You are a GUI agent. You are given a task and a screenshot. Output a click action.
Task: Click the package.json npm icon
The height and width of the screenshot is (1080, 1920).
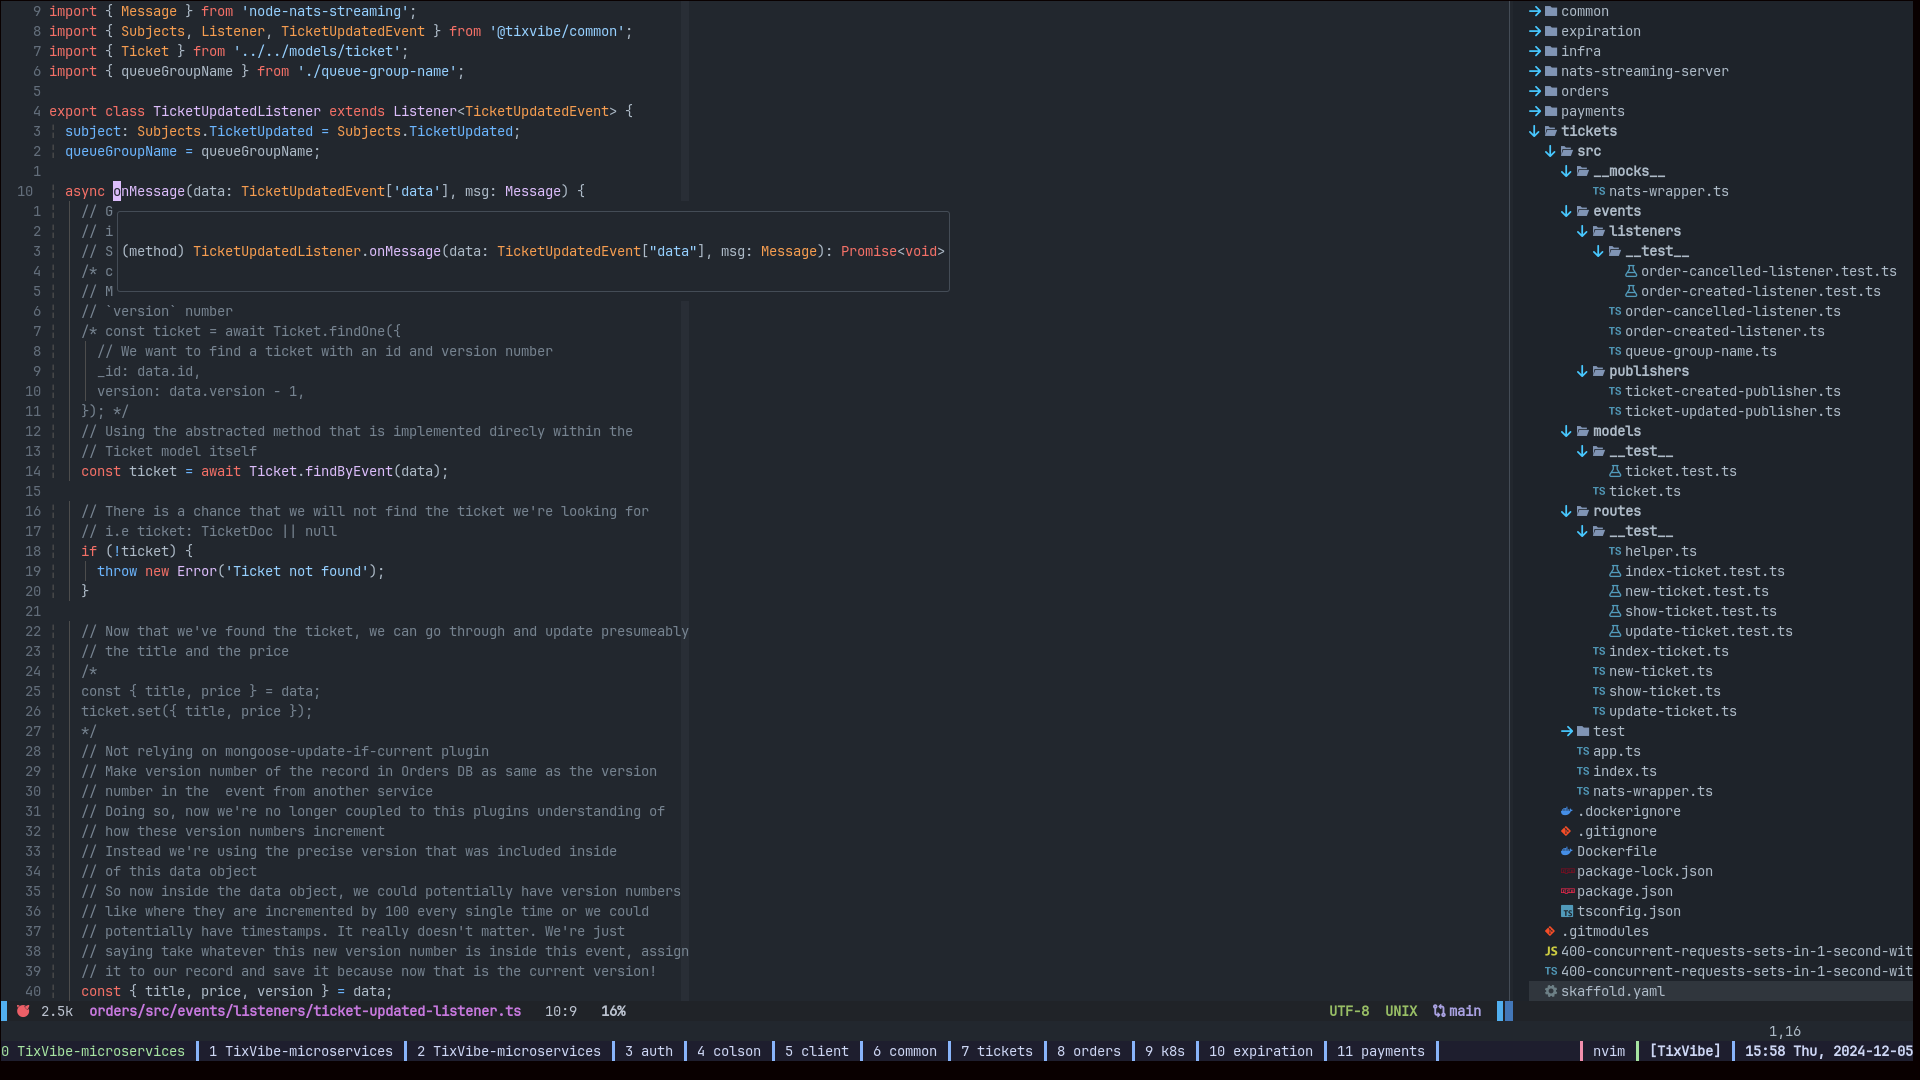tap(1566, 891)
